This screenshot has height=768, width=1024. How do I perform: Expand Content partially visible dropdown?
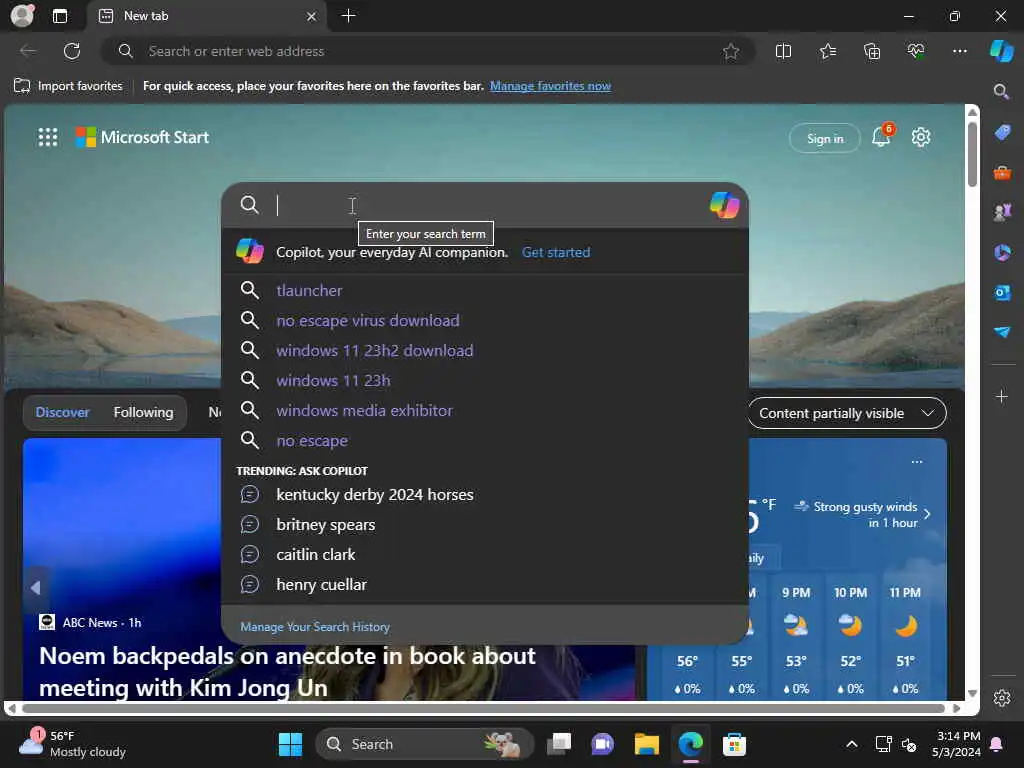tap(847, 413)
